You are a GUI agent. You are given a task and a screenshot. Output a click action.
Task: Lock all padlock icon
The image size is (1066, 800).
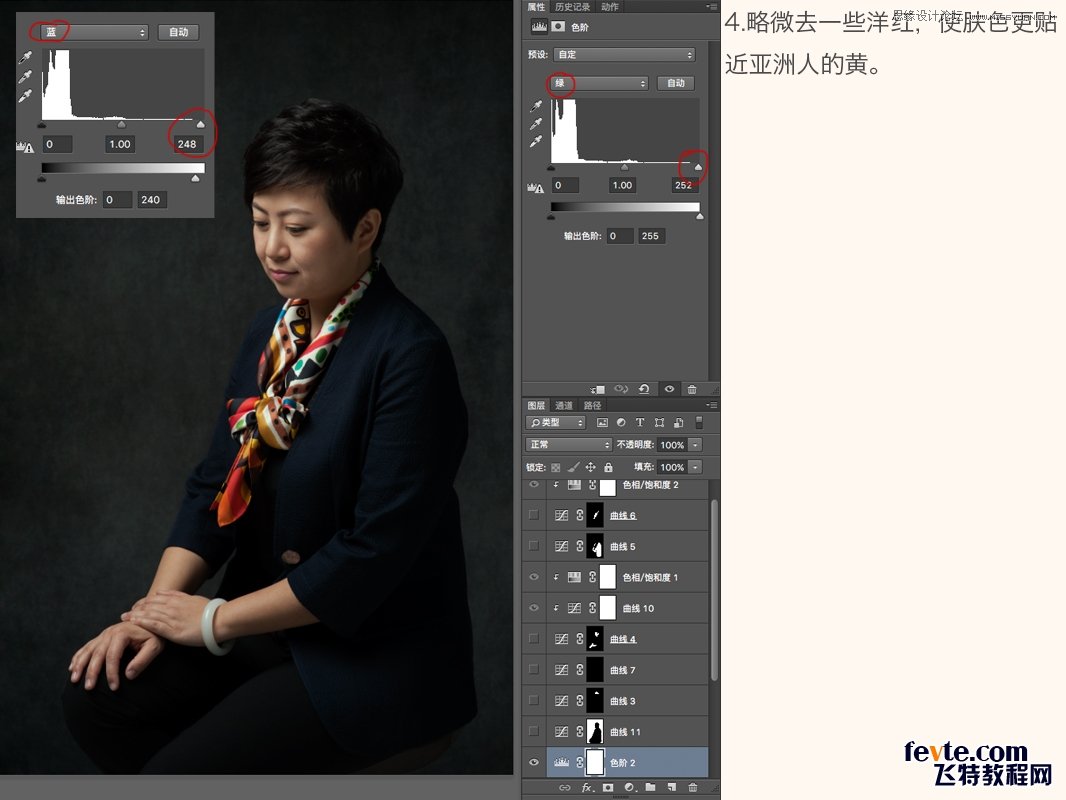tap(608, 468)
